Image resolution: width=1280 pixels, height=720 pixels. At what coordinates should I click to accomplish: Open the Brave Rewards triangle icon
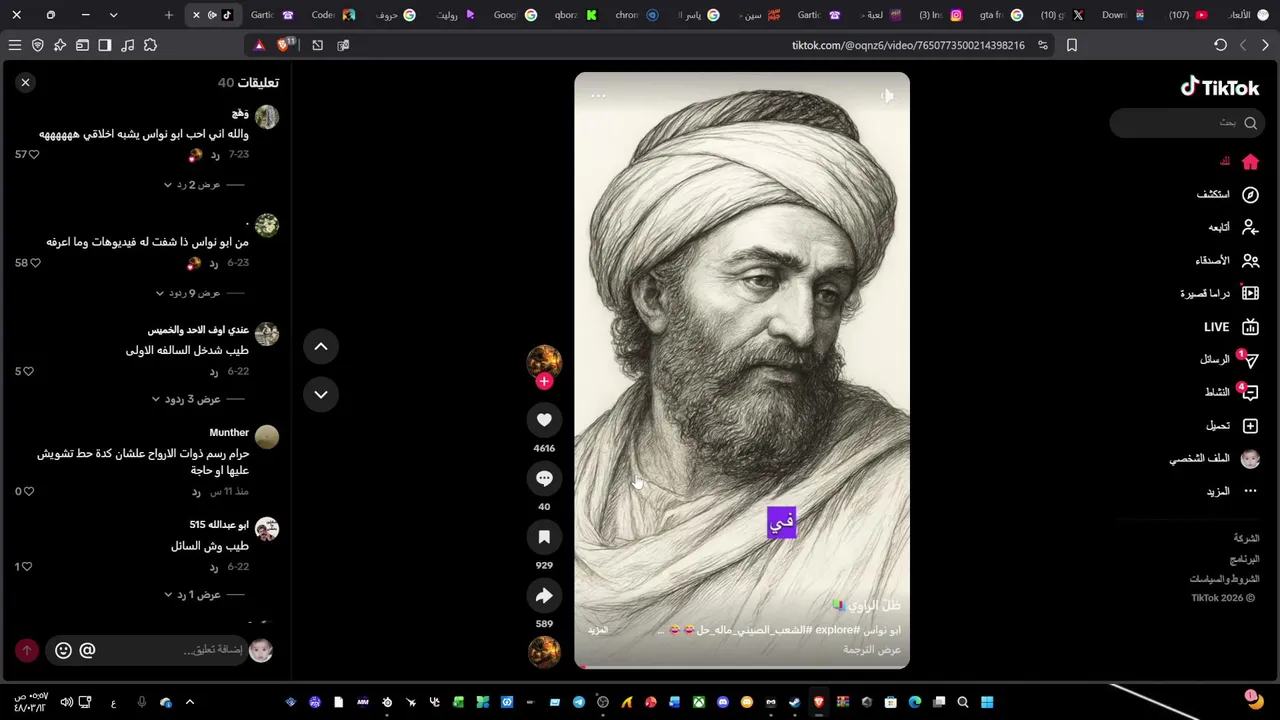259,45
